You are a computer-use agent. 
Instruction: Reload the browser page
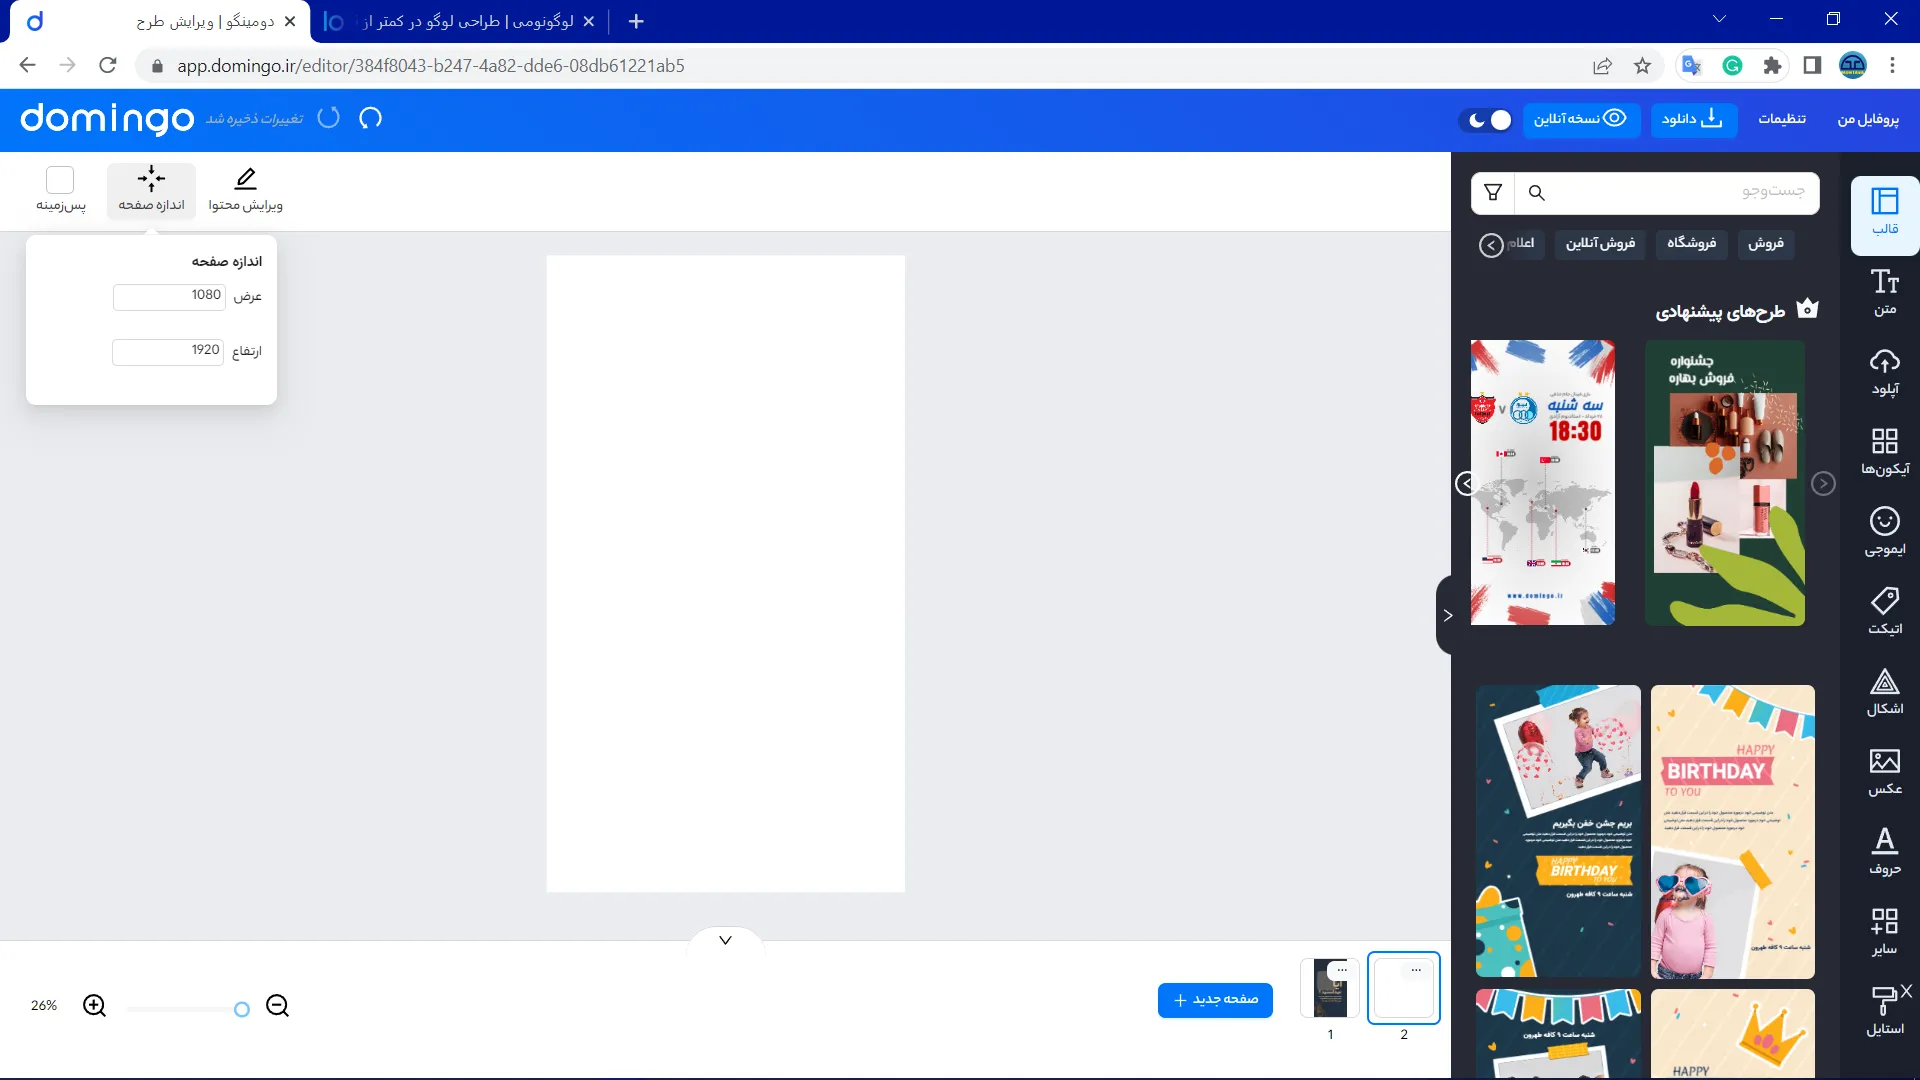[x=108, y=66]
